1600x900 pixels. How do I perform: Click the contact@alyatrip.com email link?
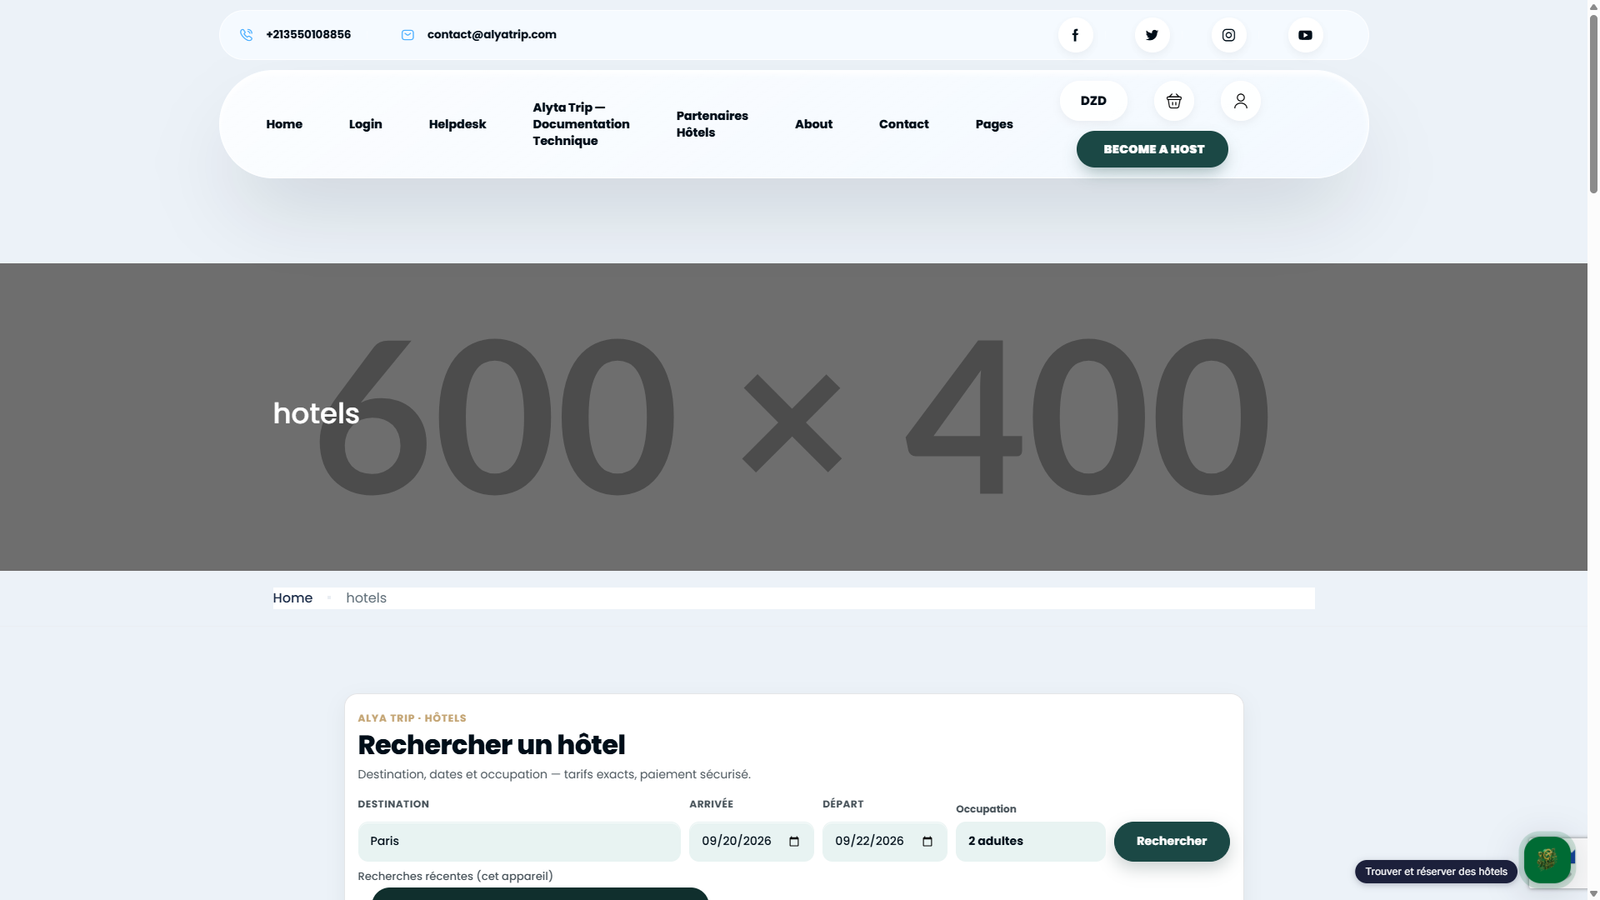[492, 35]
